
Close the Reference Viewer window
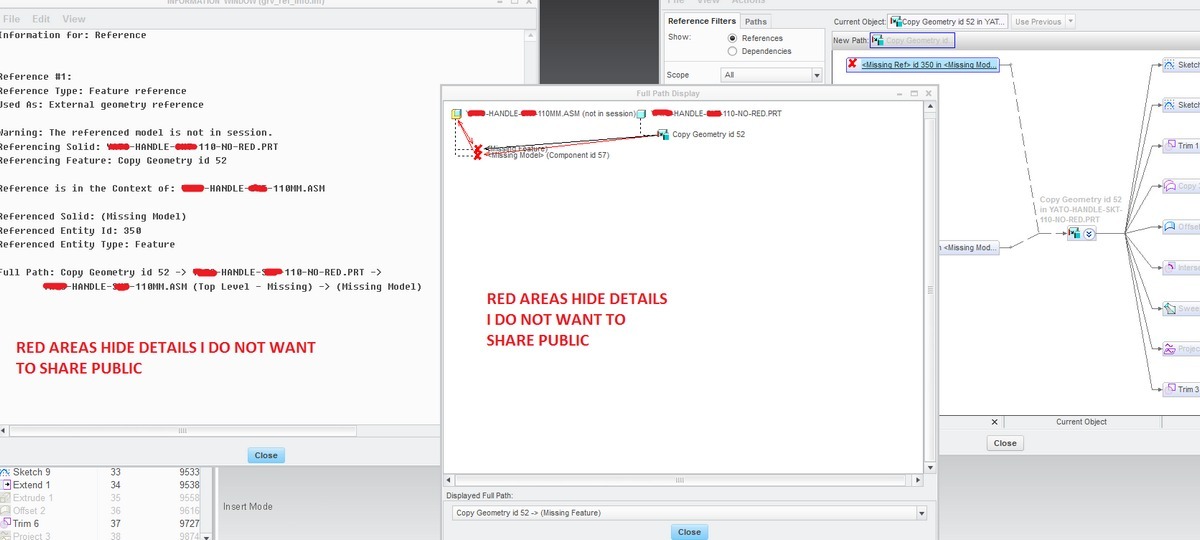click(x=1005, y=443)
